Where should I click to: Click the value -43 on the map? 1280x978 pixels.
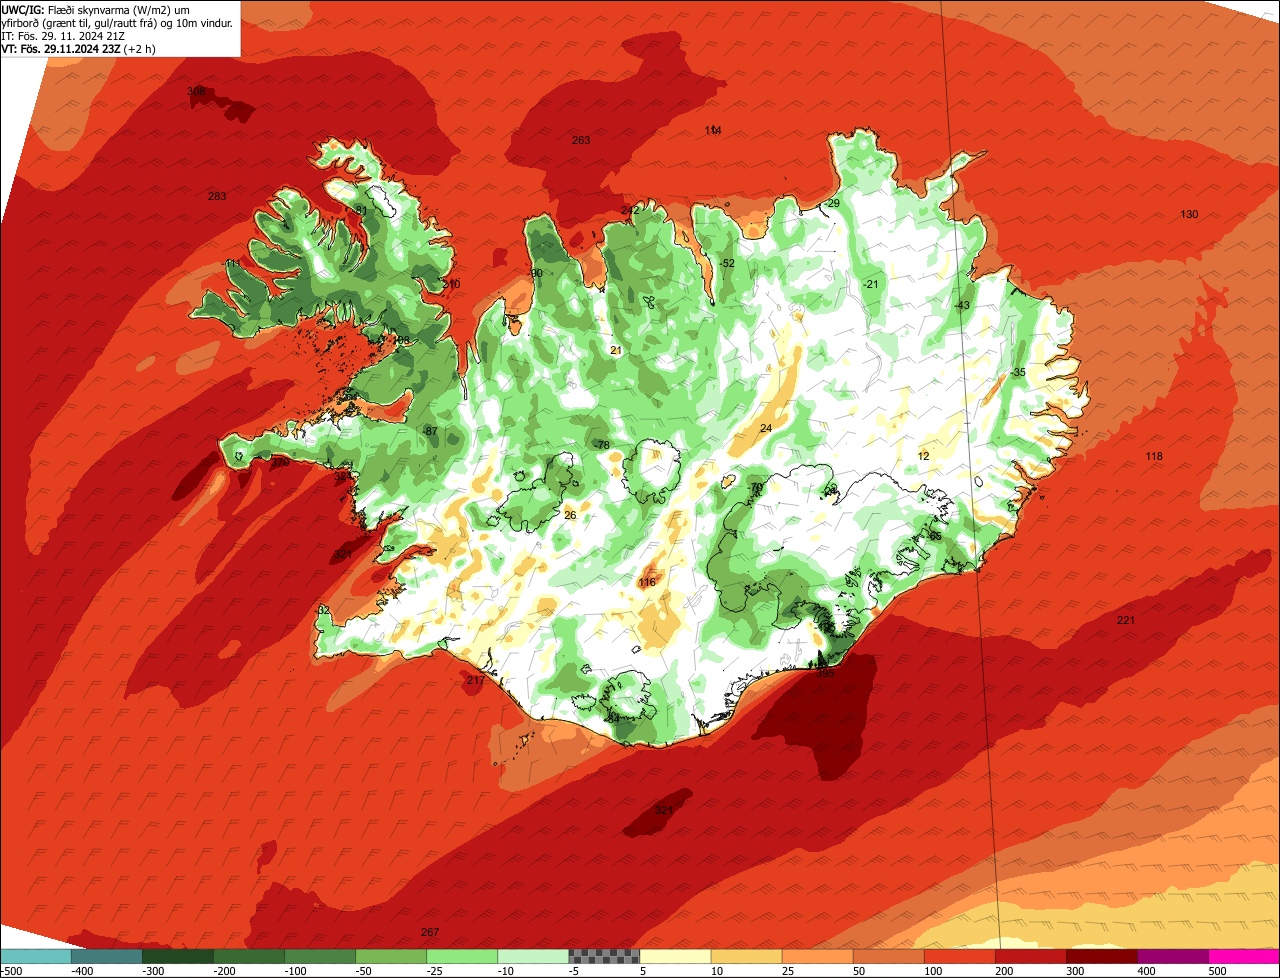(x=962, y=305)
